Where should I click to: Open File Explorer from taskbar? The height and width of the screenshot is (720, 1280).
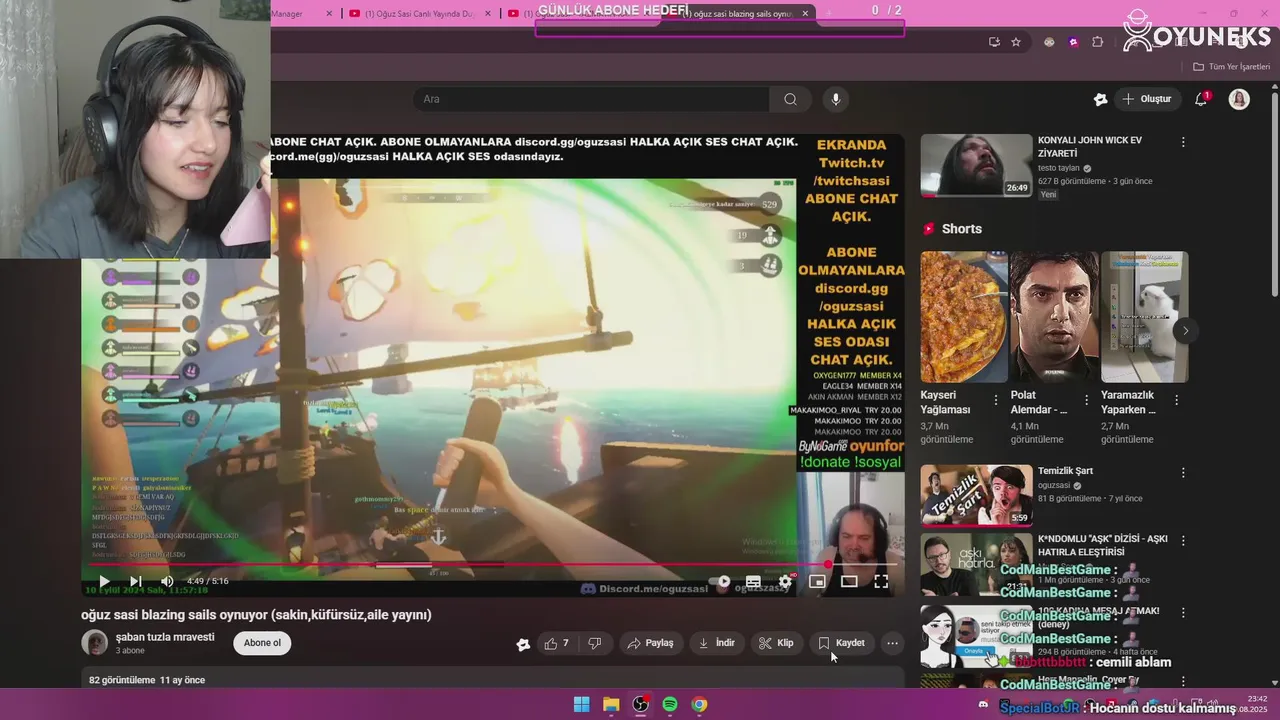click(x=611, y=705)
